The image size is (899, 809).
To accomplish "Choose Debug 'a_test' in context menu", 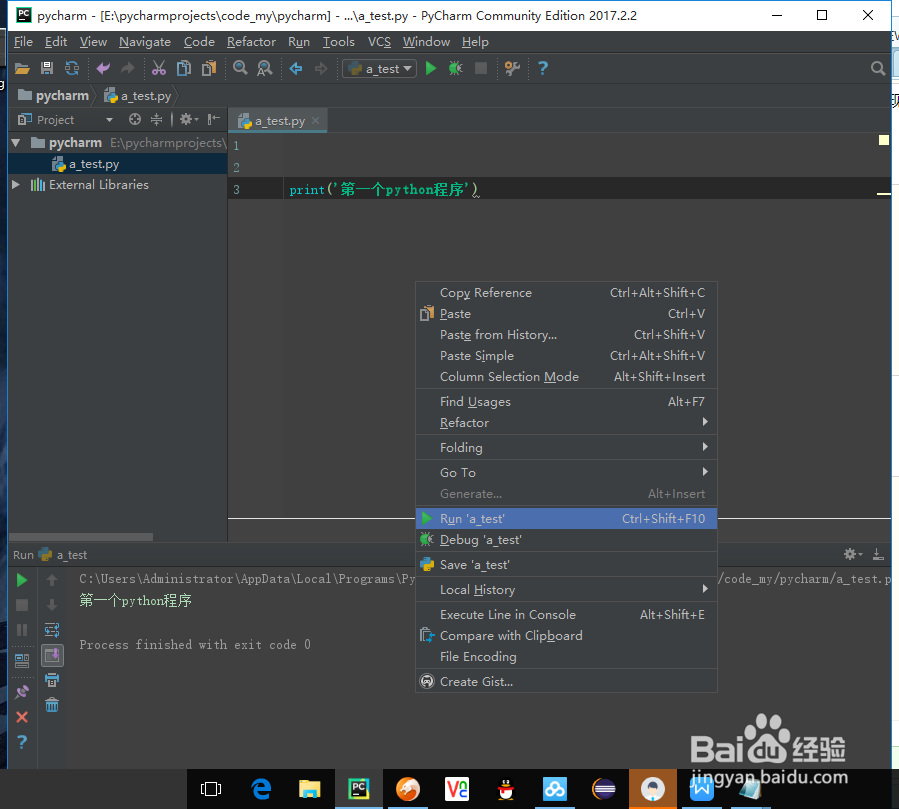I will coord(566,540).
